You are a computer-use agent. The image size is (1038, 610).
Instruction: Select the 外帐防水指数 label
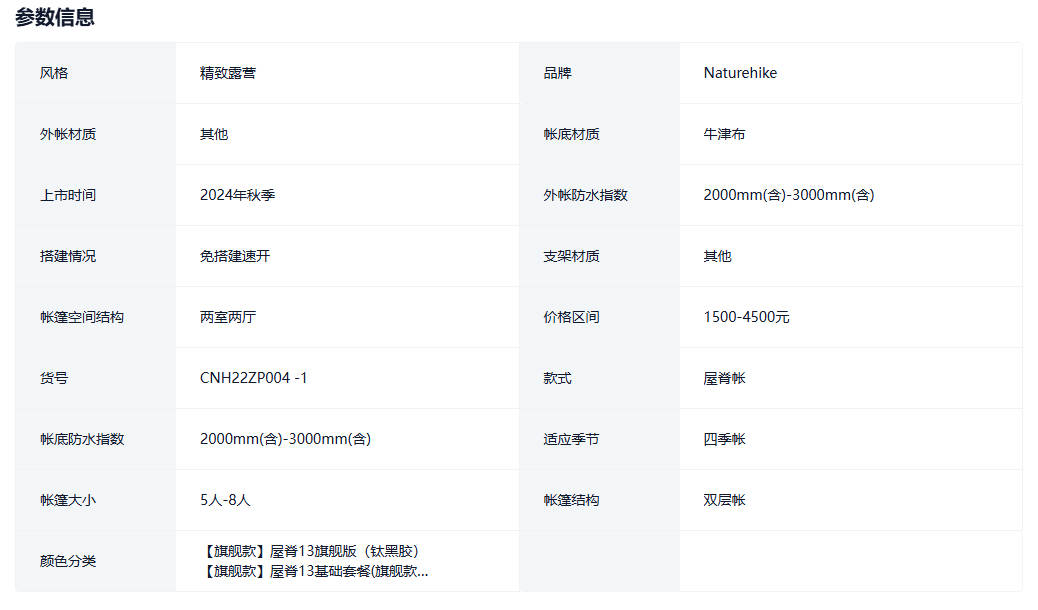[x=585, y=195]
